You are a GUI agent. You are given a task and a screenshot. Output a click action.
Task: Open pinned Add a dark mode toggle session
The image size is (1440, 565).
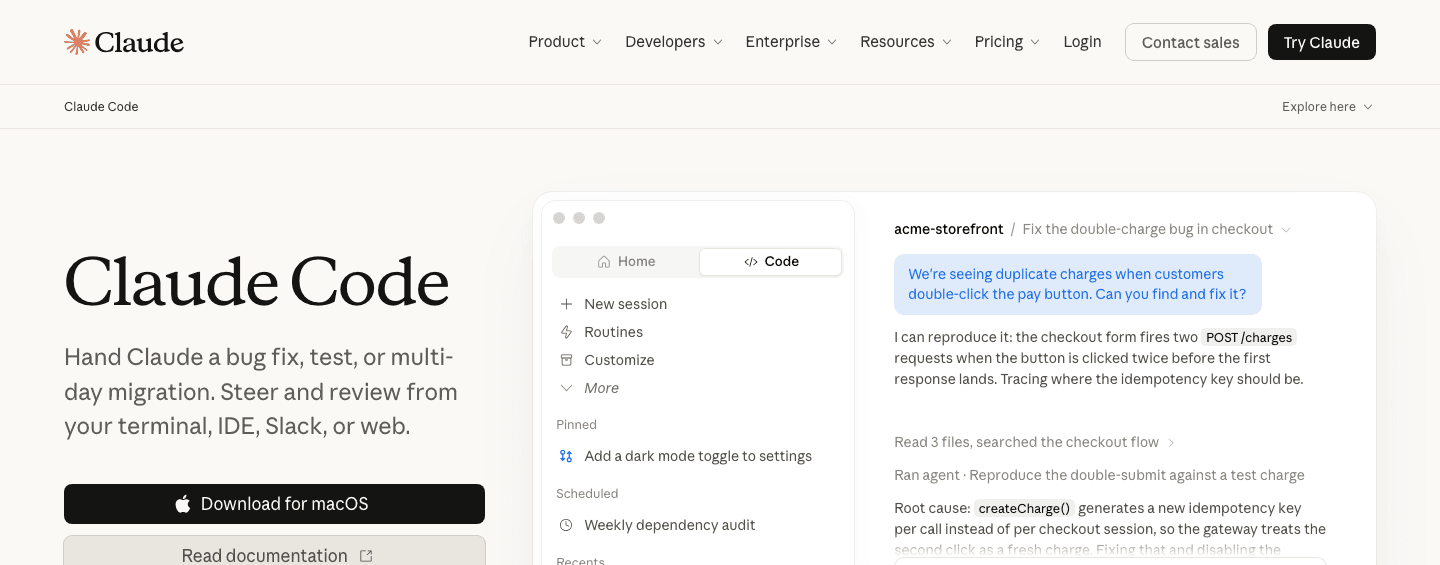point(698,456)
